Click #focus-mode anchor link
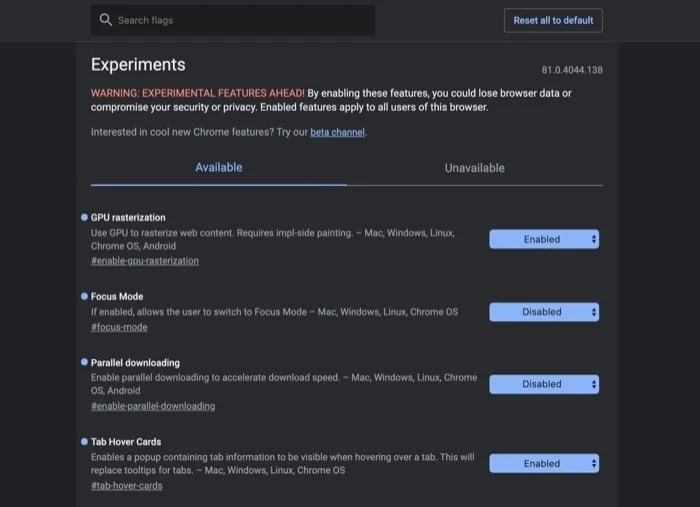700x507 pixels. tap(119, 327)
